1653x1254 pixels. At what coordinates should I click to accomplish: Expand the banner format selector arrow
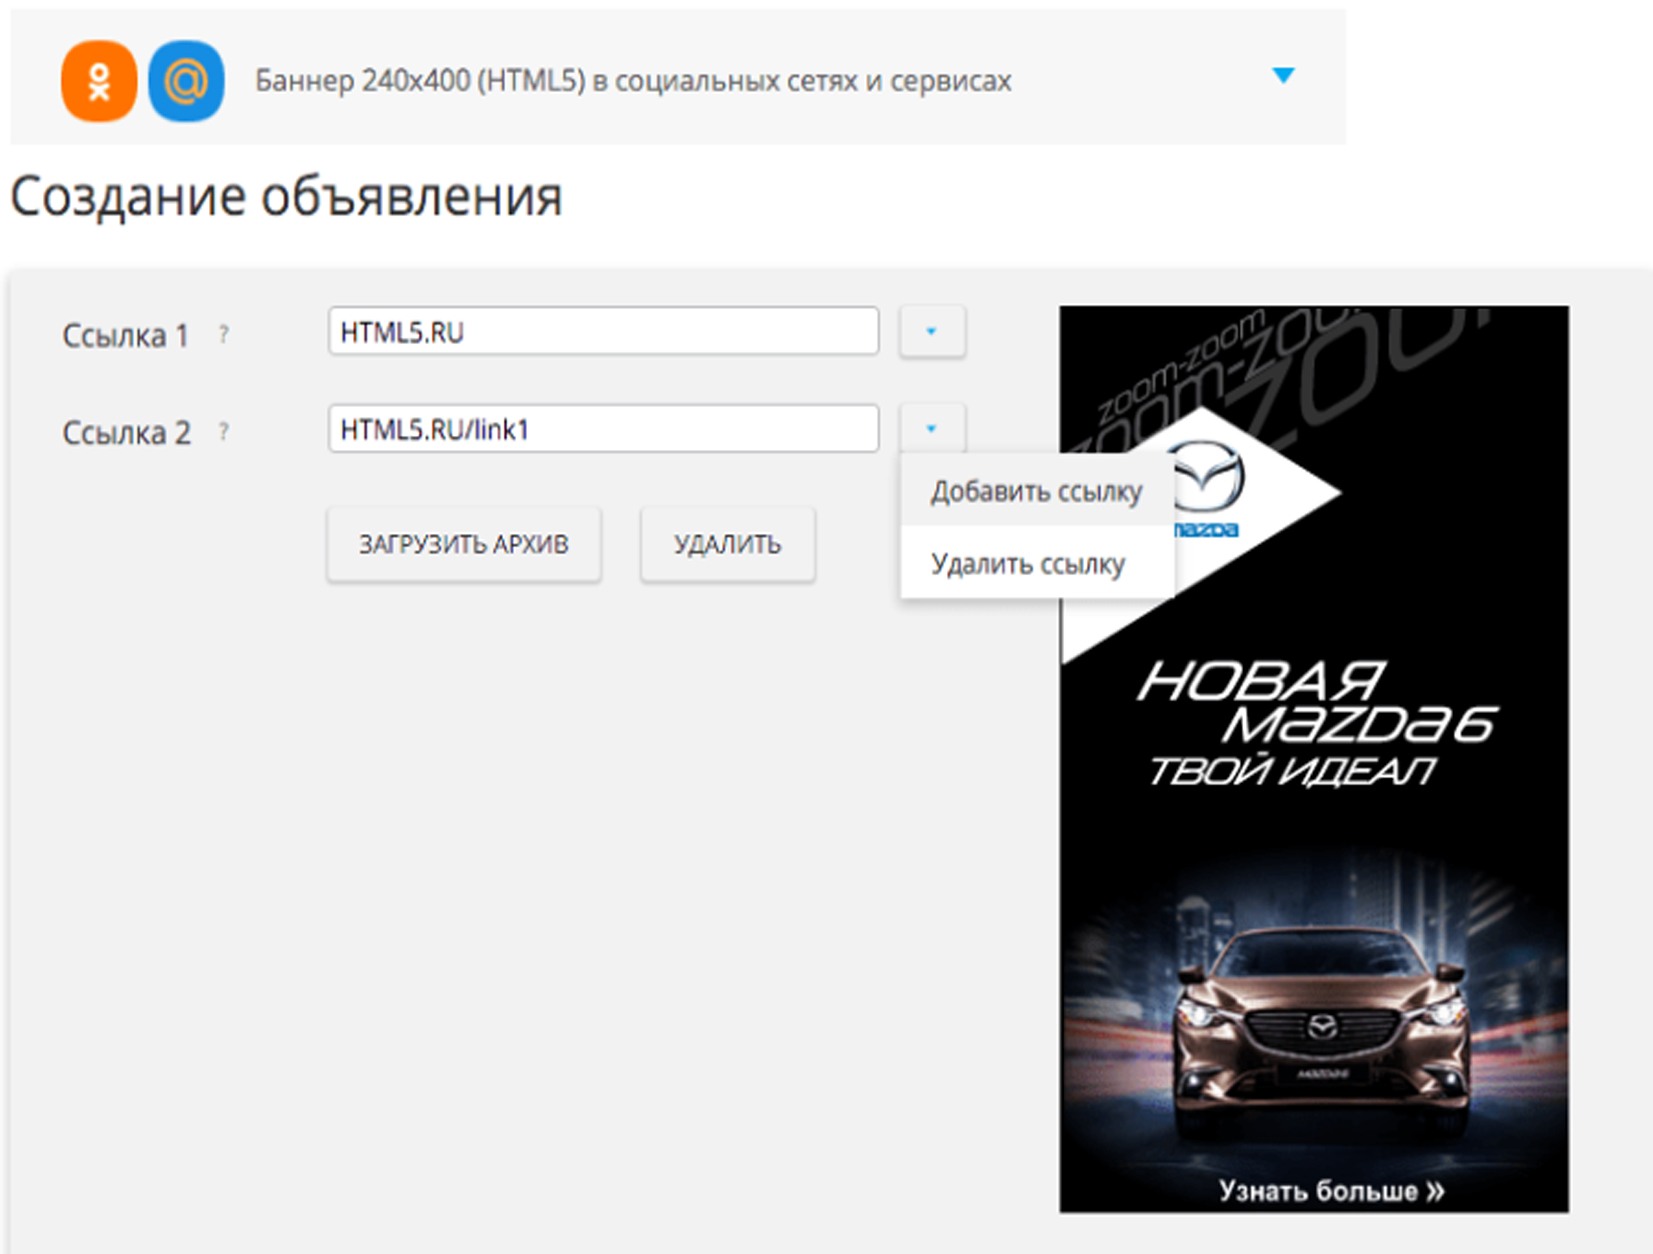click(1283, 76)
